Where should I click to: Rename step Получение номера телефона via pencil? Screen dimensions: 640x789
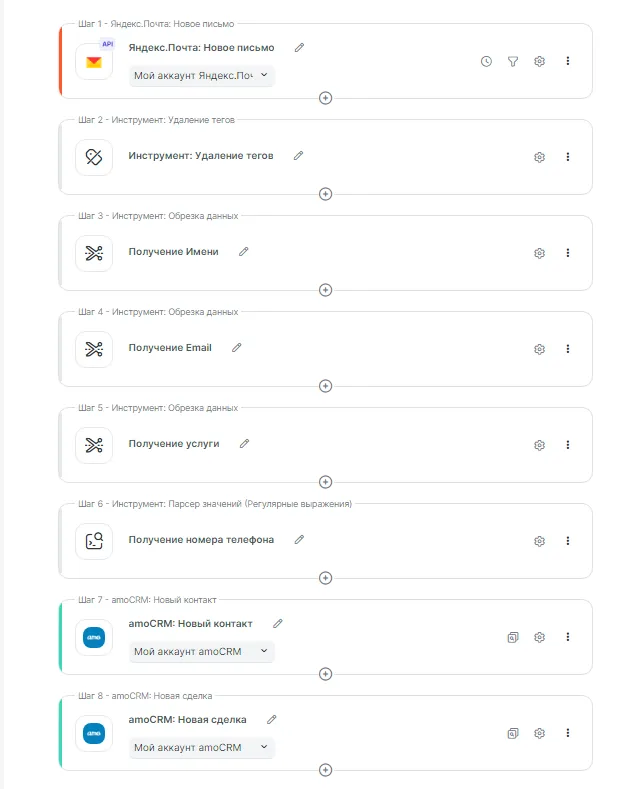(299, 540)
